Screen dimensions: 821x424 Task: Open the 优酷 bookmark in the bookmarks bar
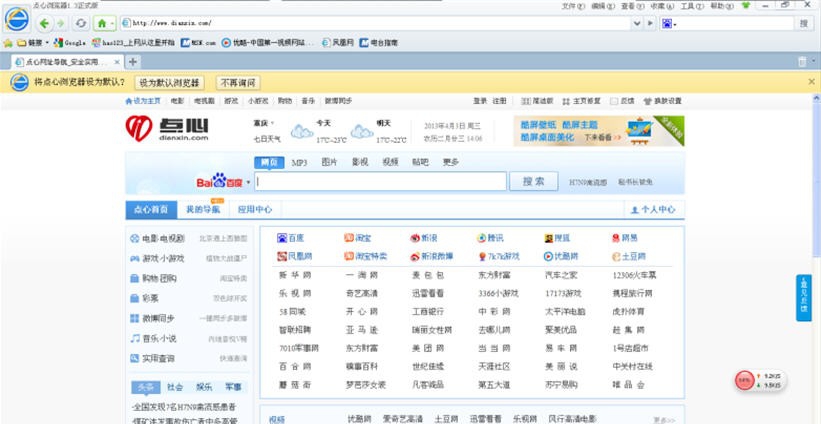(x=268, y=43)
